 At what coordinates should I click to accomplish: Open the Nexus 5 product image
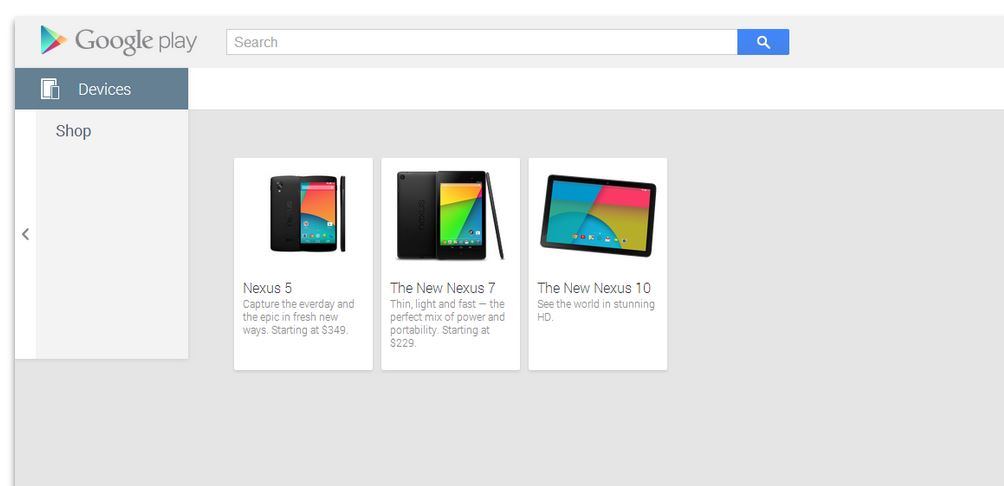[x=307, y=214]
